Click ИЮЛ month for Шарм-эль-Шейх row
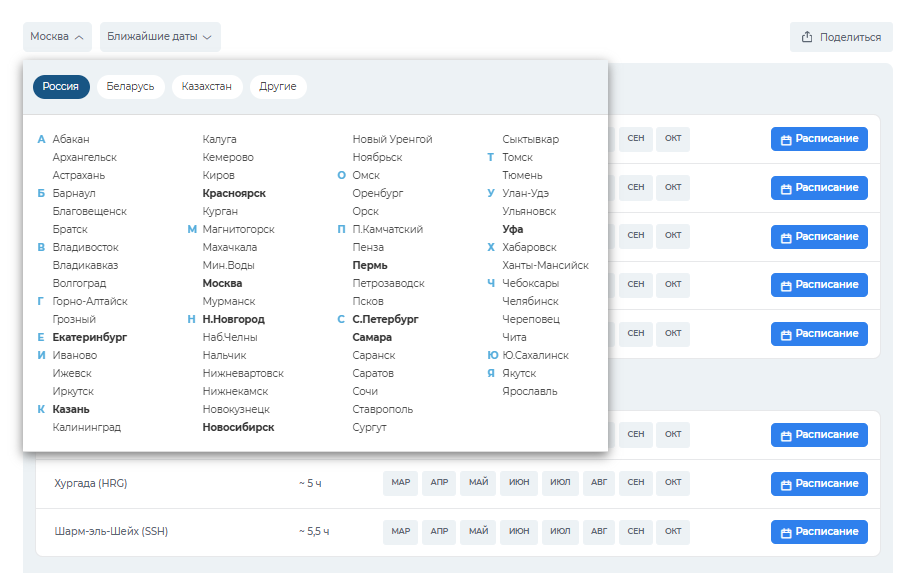 (x=560, y=532)
